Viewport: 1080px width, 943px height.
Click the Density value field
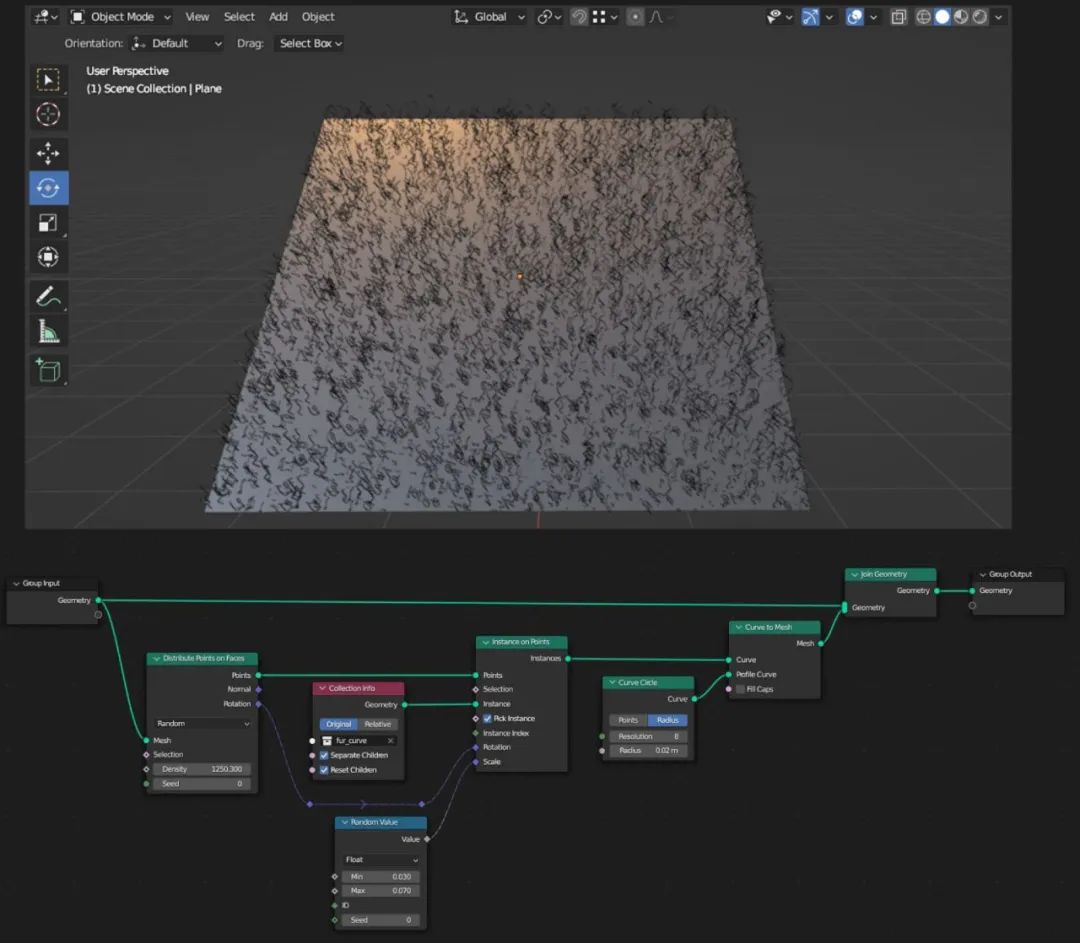click(x=203, y=769)
